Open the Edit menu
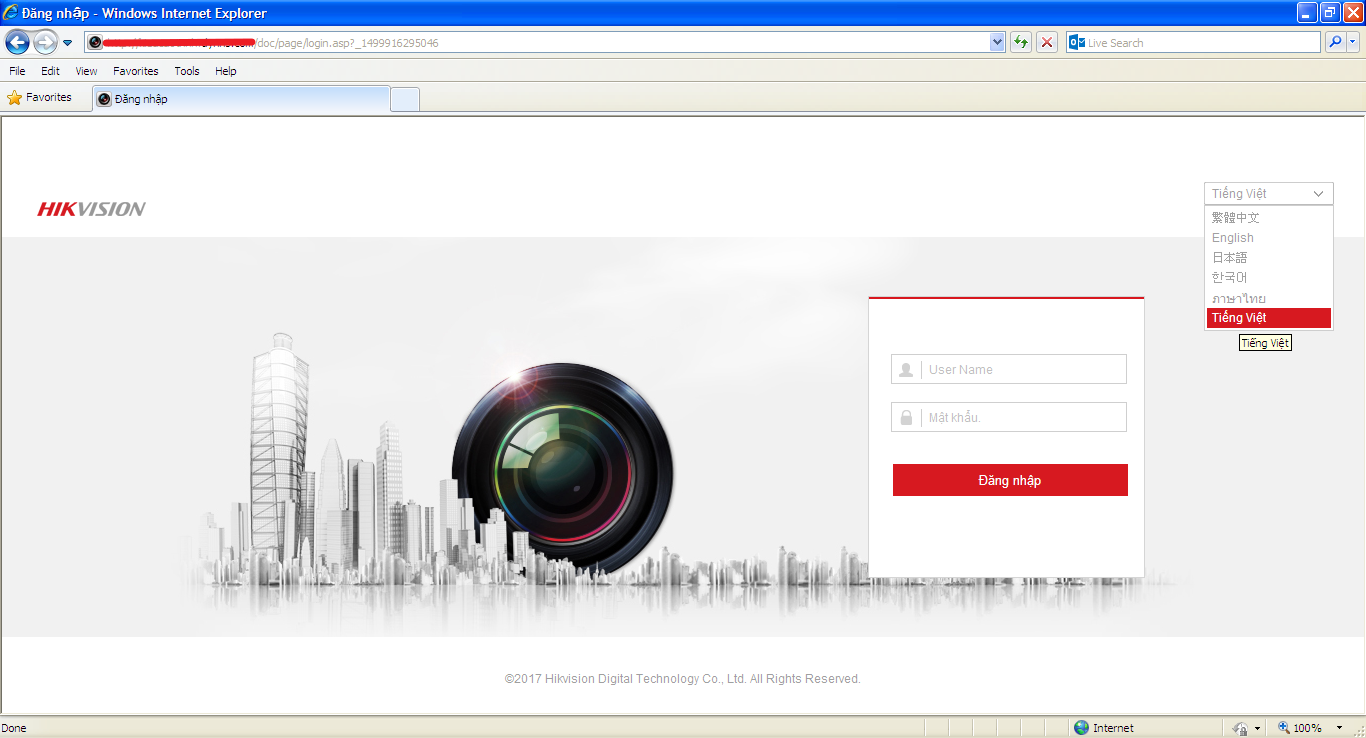 [x=50, y=71]
